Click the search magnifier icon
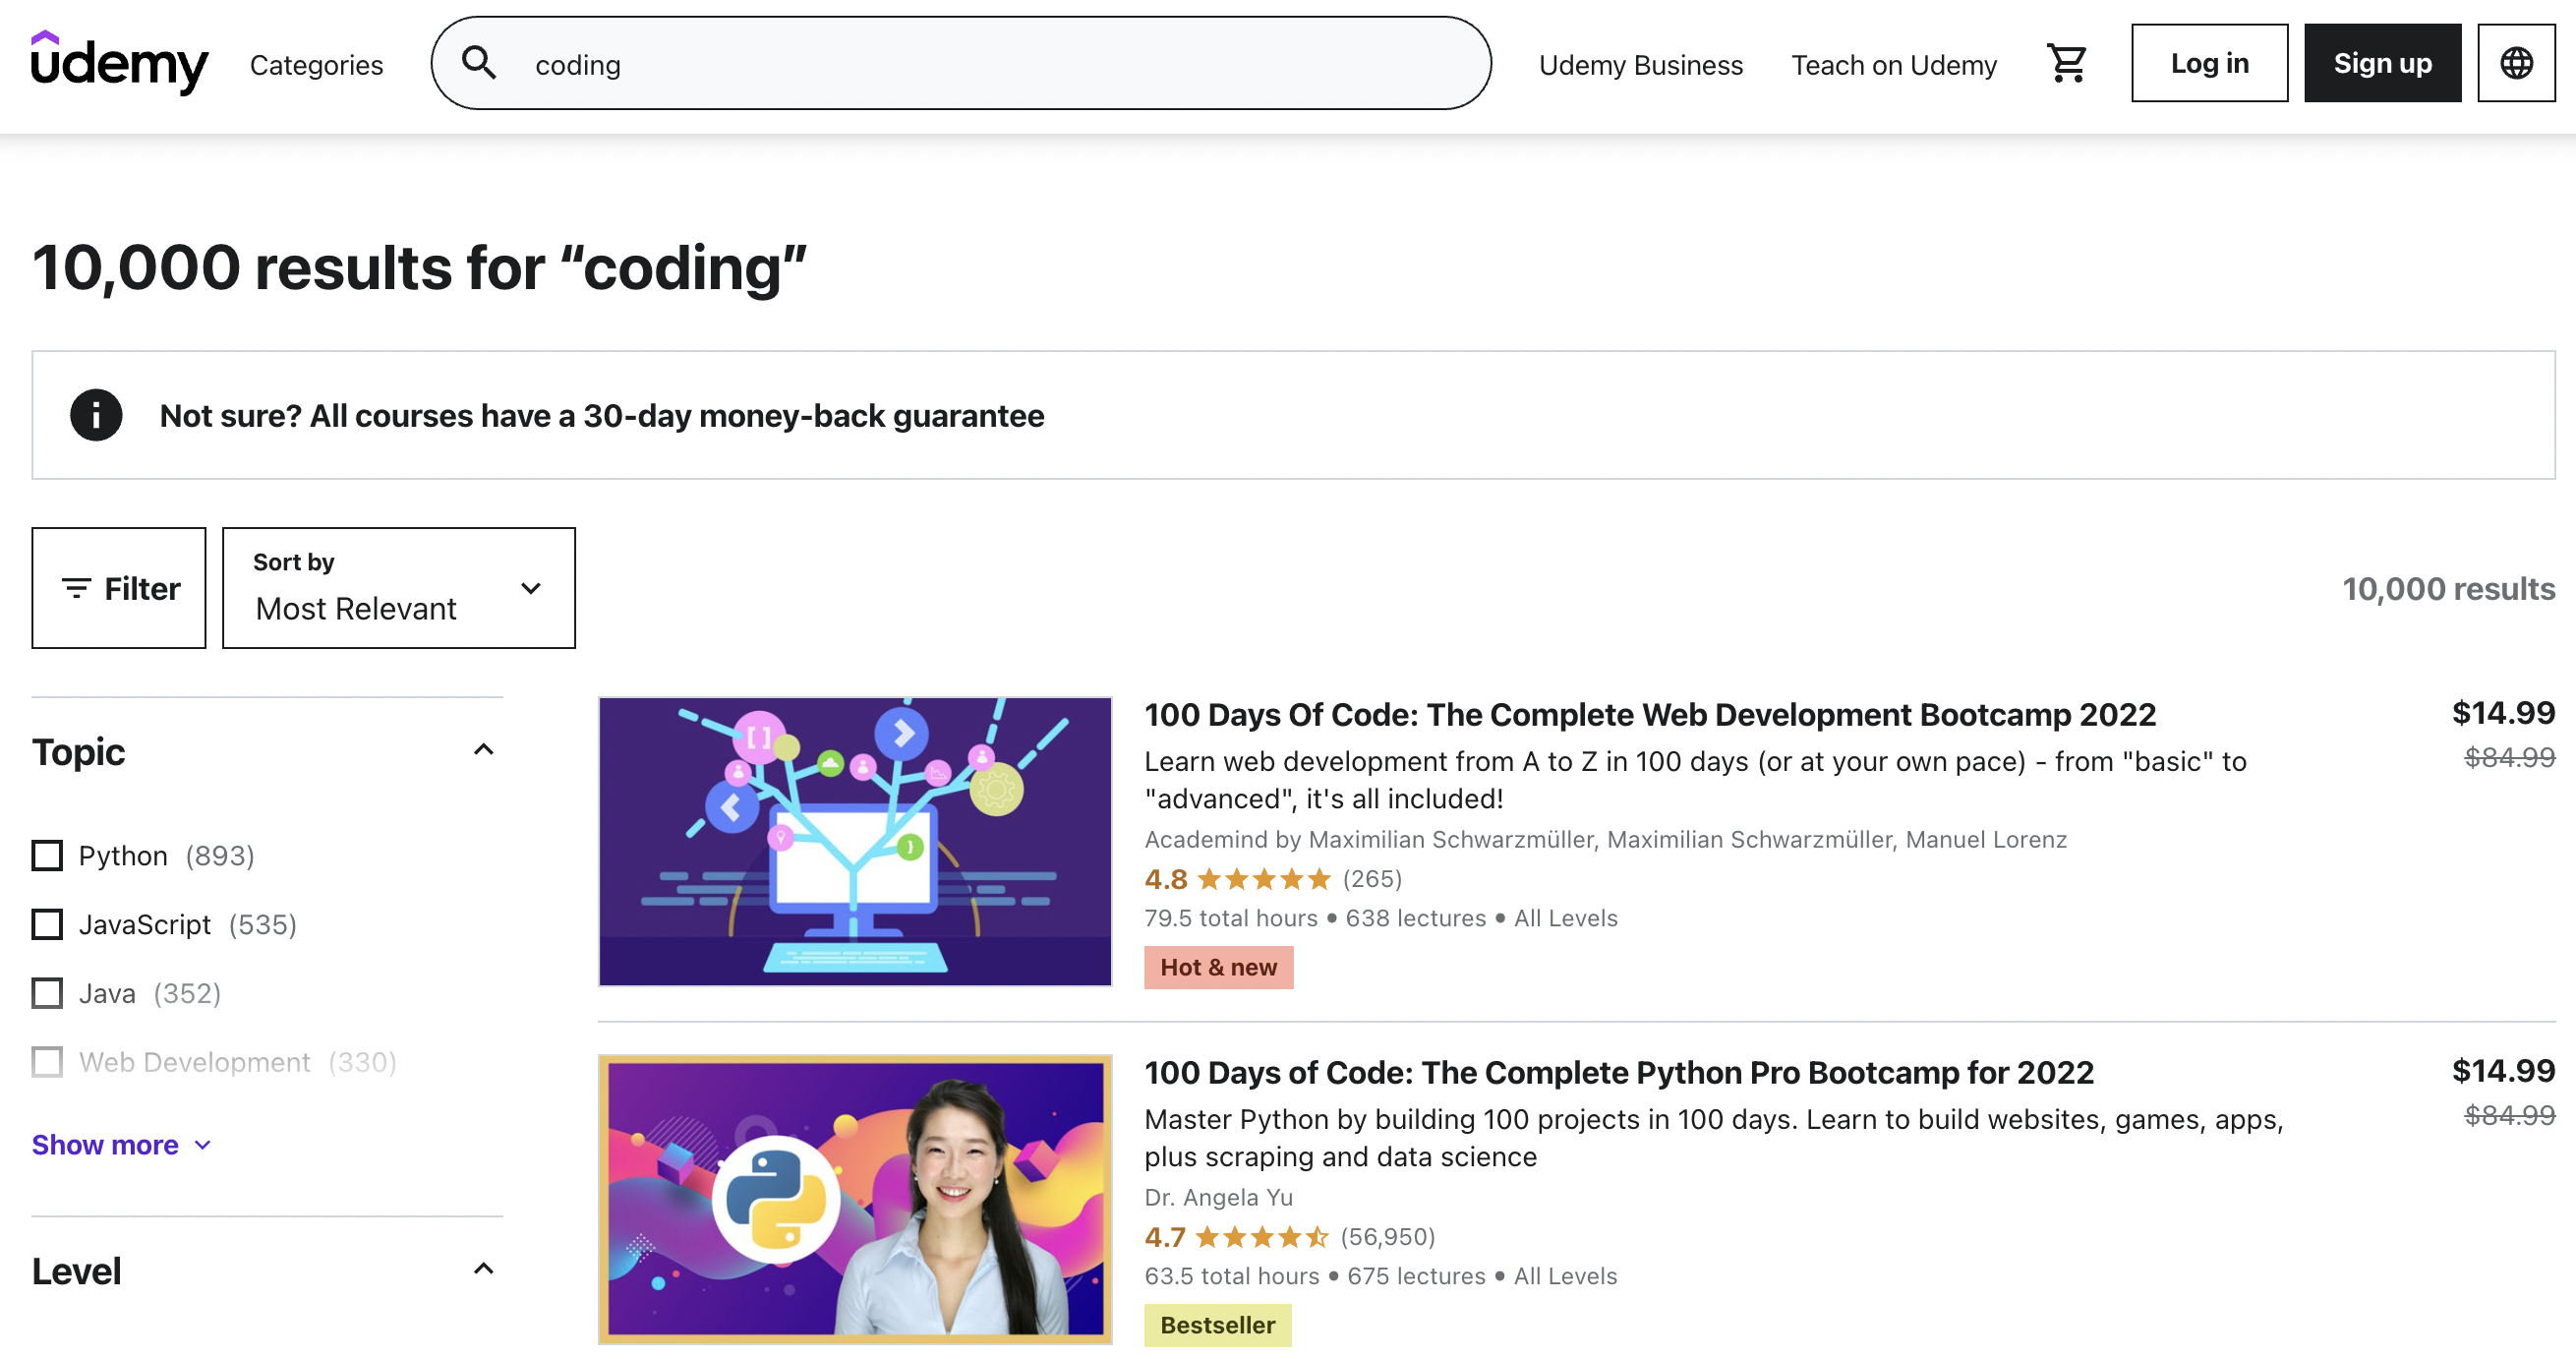 tap(480, 62)
